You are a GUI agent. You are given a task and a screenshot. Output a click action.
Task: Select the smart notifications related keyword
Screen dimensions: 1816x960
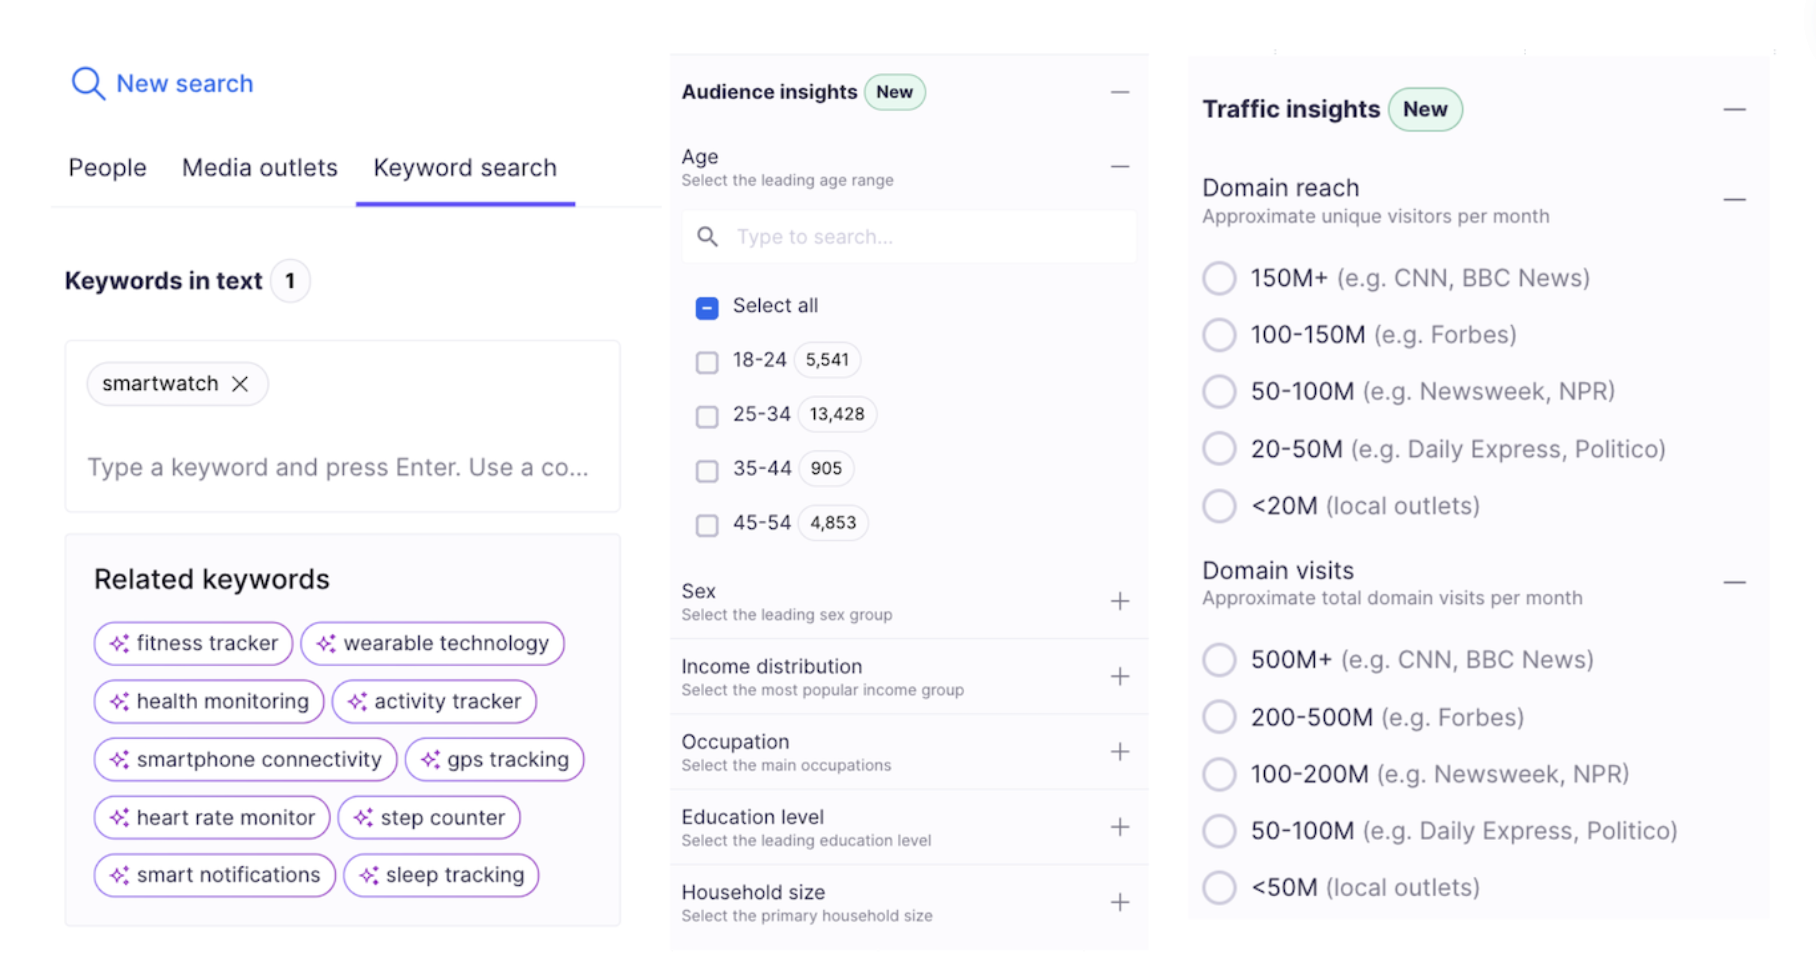coord(214,875)
